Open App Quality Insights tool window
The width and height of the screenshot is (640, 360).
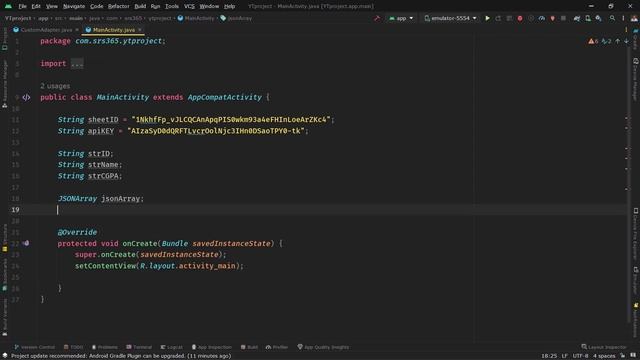(323, 347)
